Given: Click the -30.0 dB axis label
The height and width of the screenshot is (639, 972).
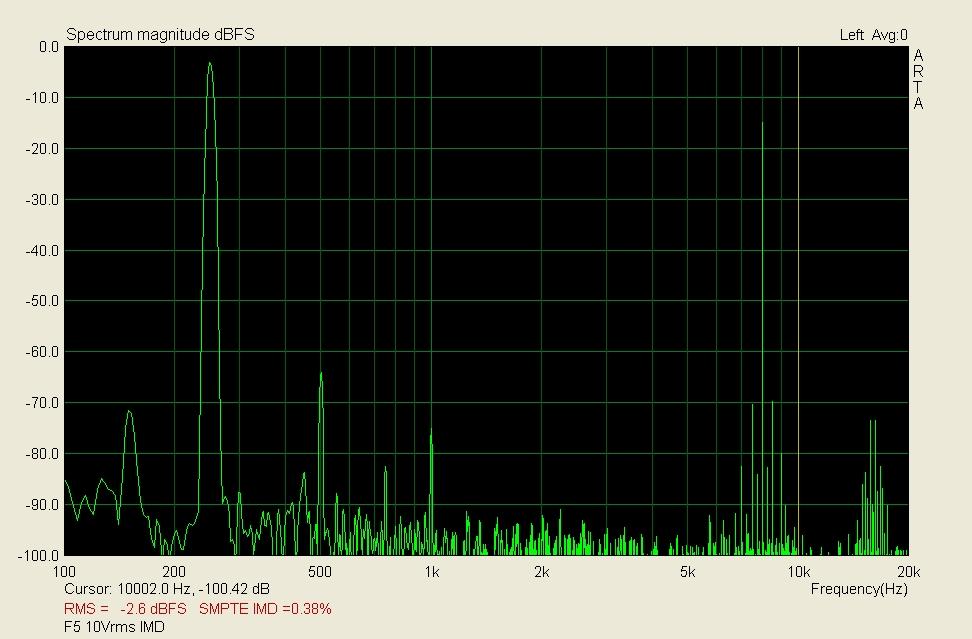Looking at the screenshot, I should point(42,200).
